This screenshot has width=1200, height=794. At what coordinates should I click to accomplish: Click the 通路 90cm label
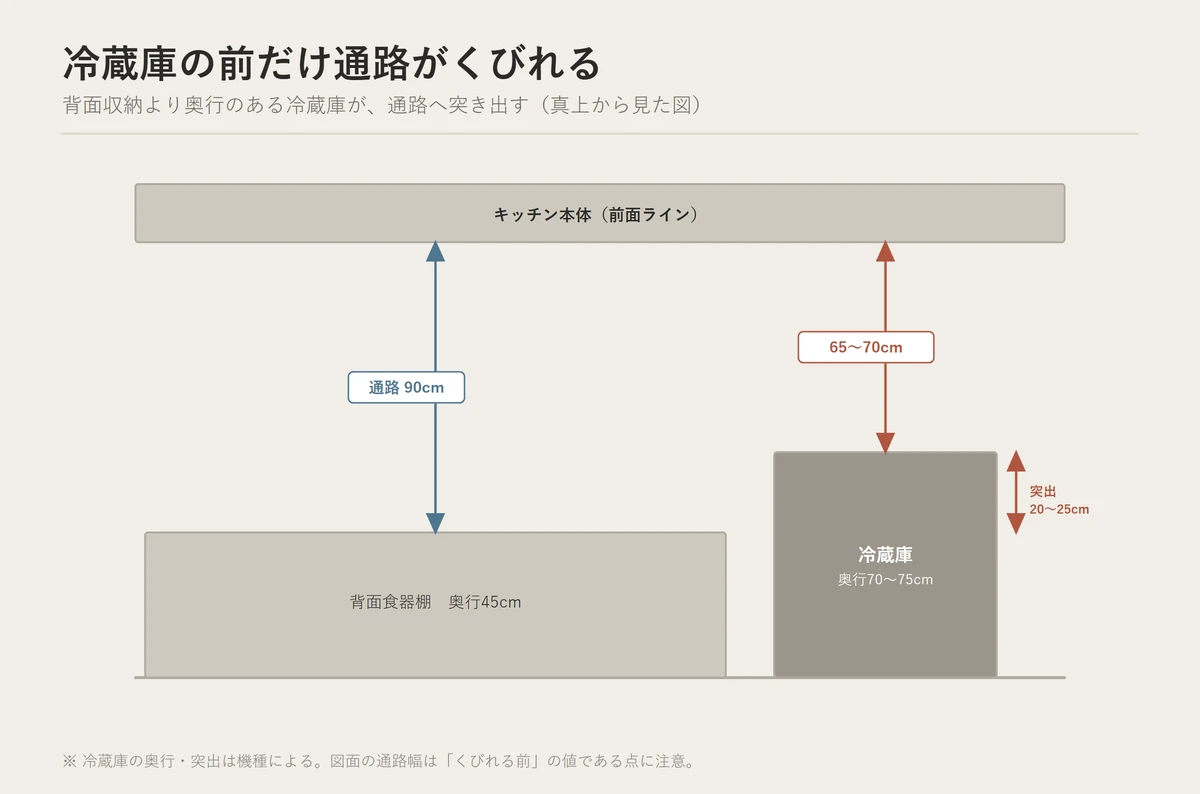[x=406, y=387]
